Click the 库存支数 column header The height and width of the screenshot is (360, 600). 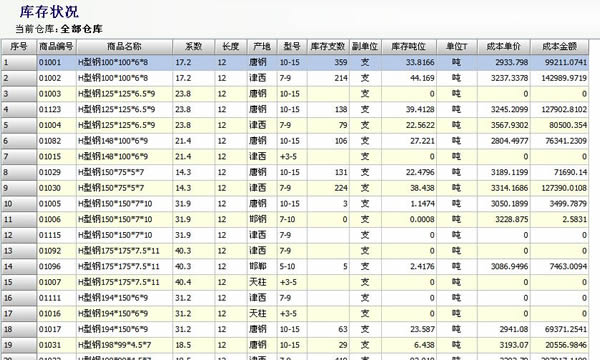[x=328, y=47]
